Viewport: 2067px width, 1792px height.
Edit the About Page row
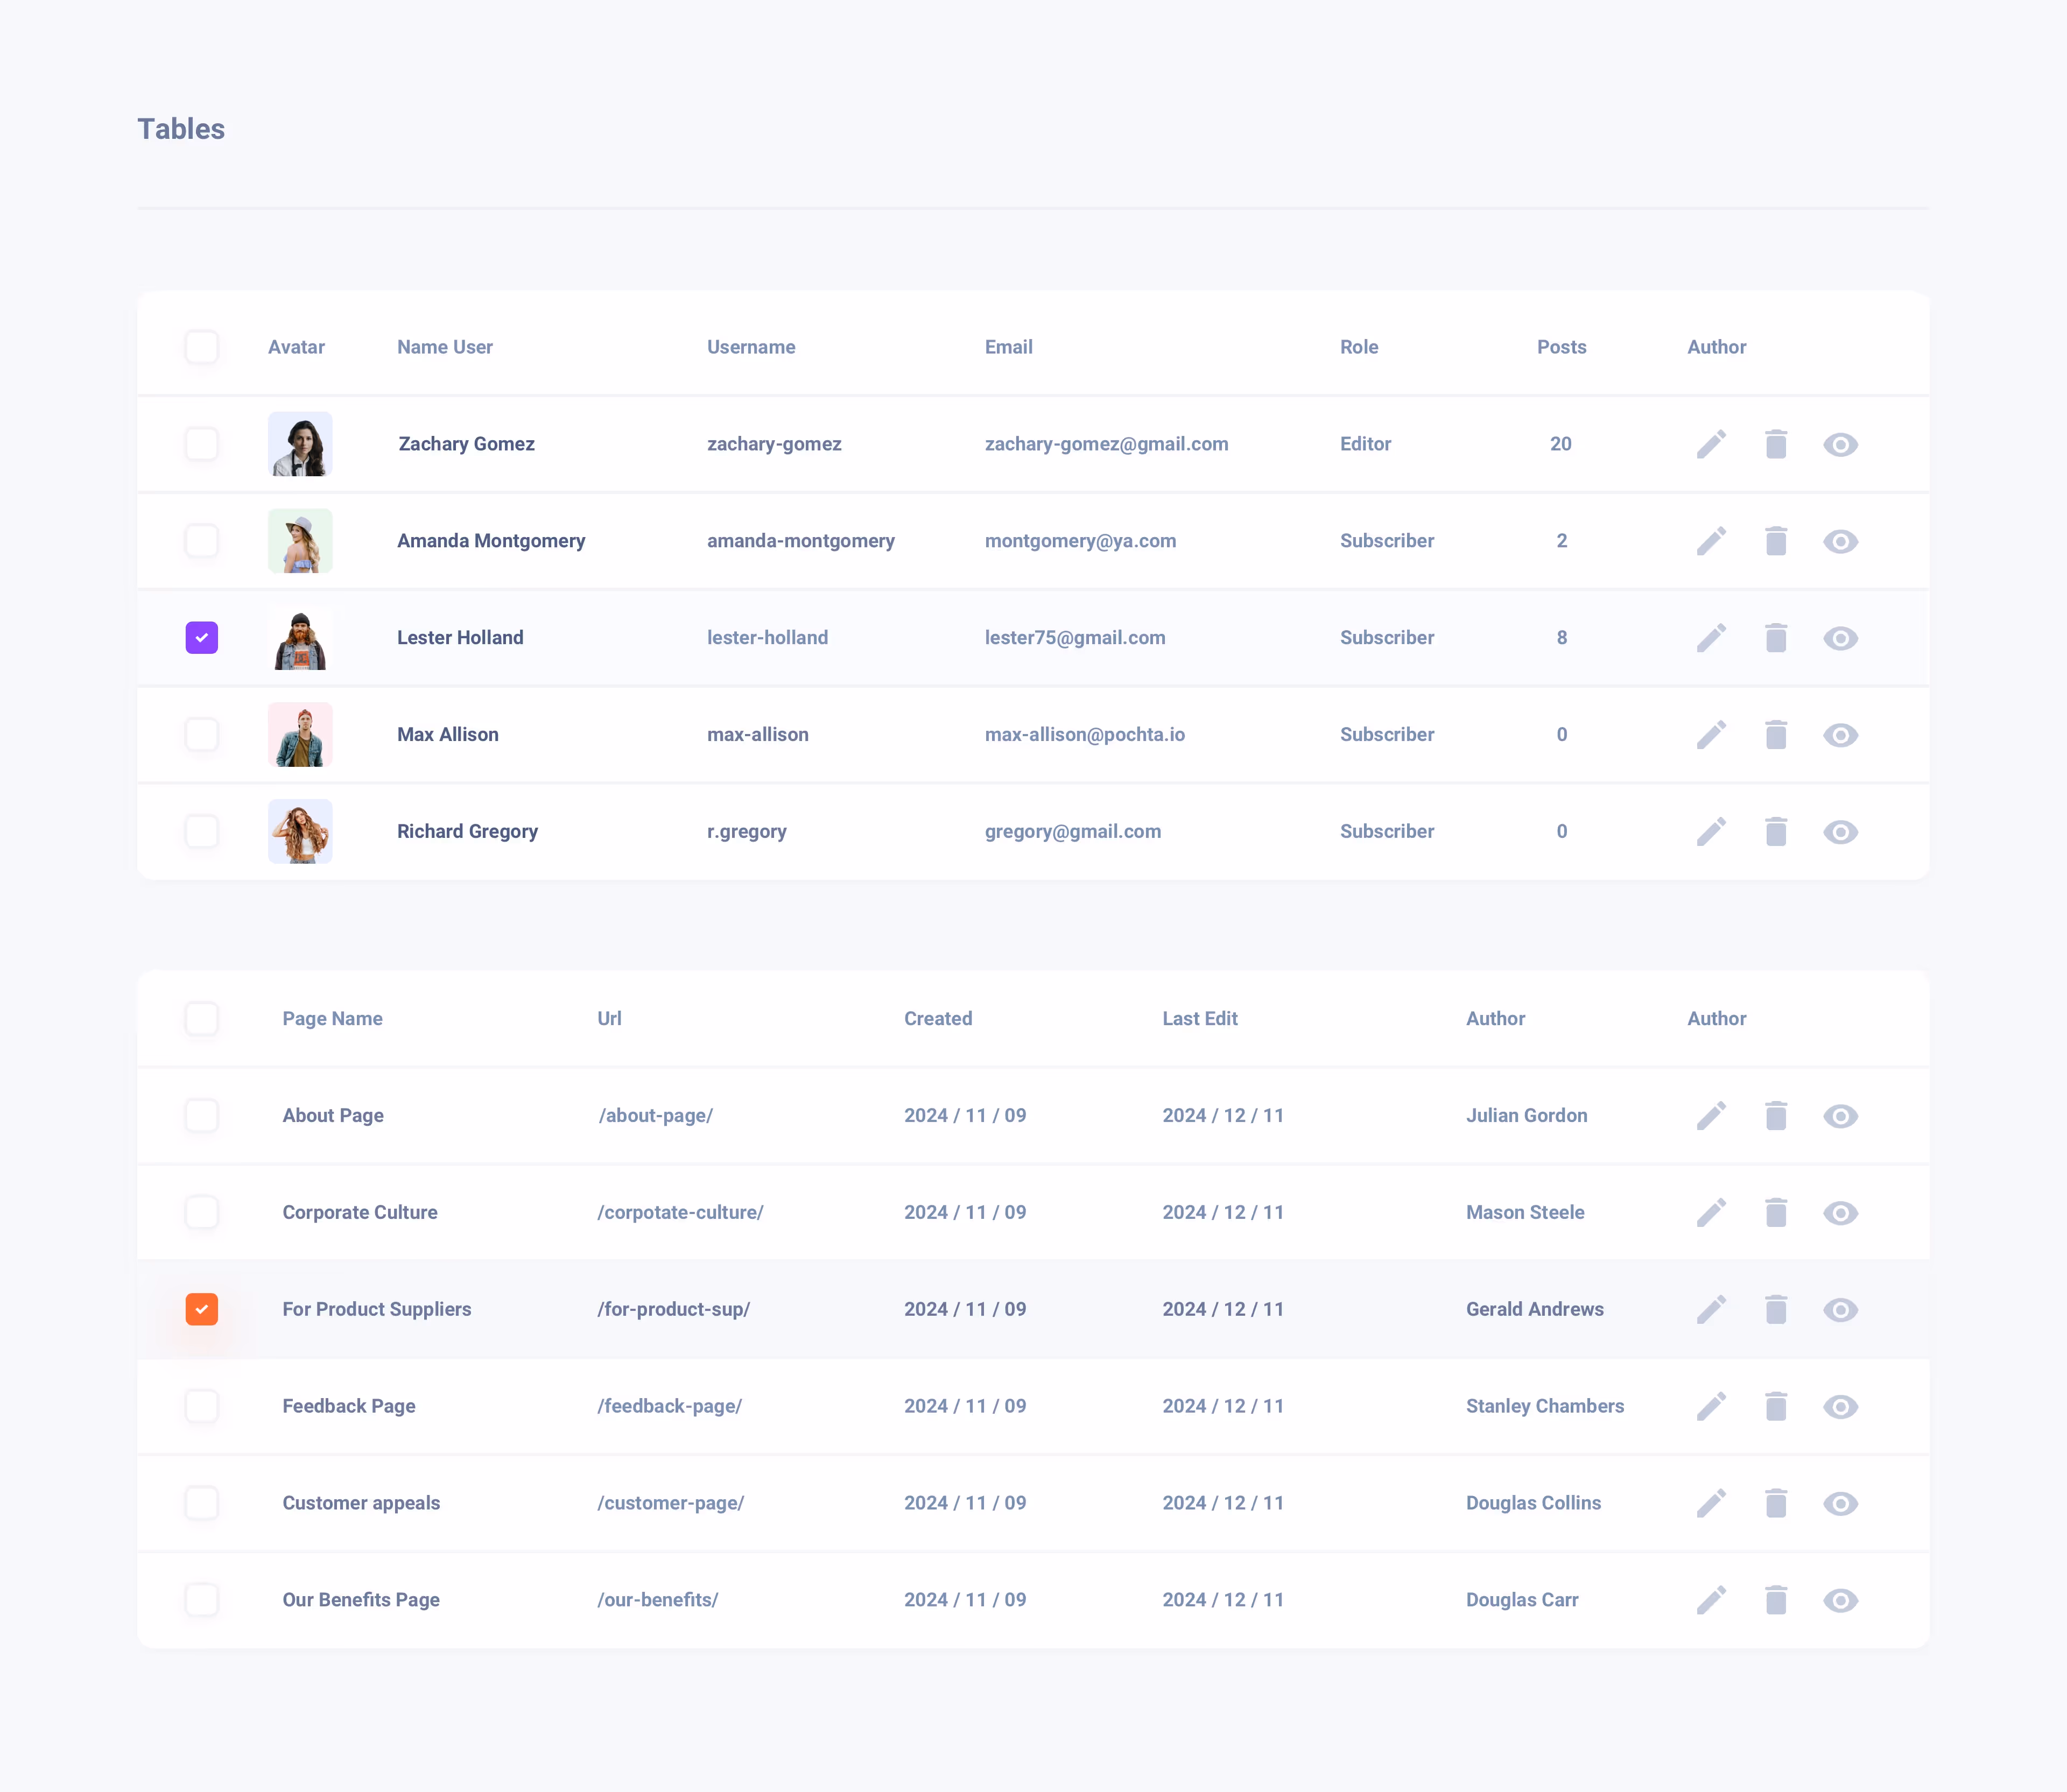tap(1711, 1116)
